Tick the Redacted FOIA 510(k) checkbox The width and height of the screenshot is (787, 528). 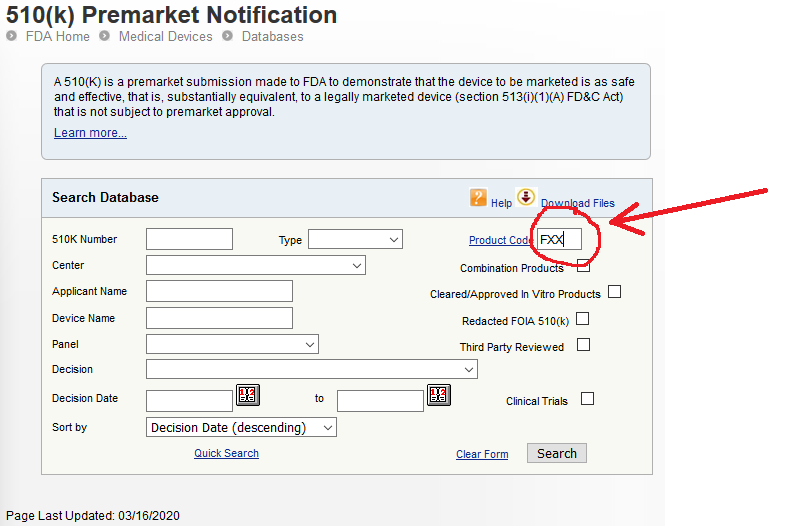pyautogui.click(x=582, y=319)
